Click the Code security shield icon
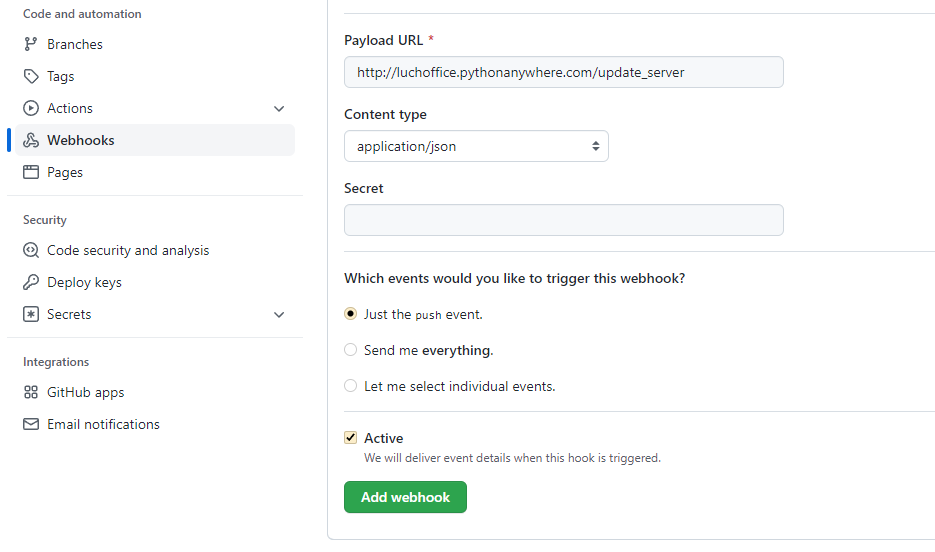 pos(30,250)
